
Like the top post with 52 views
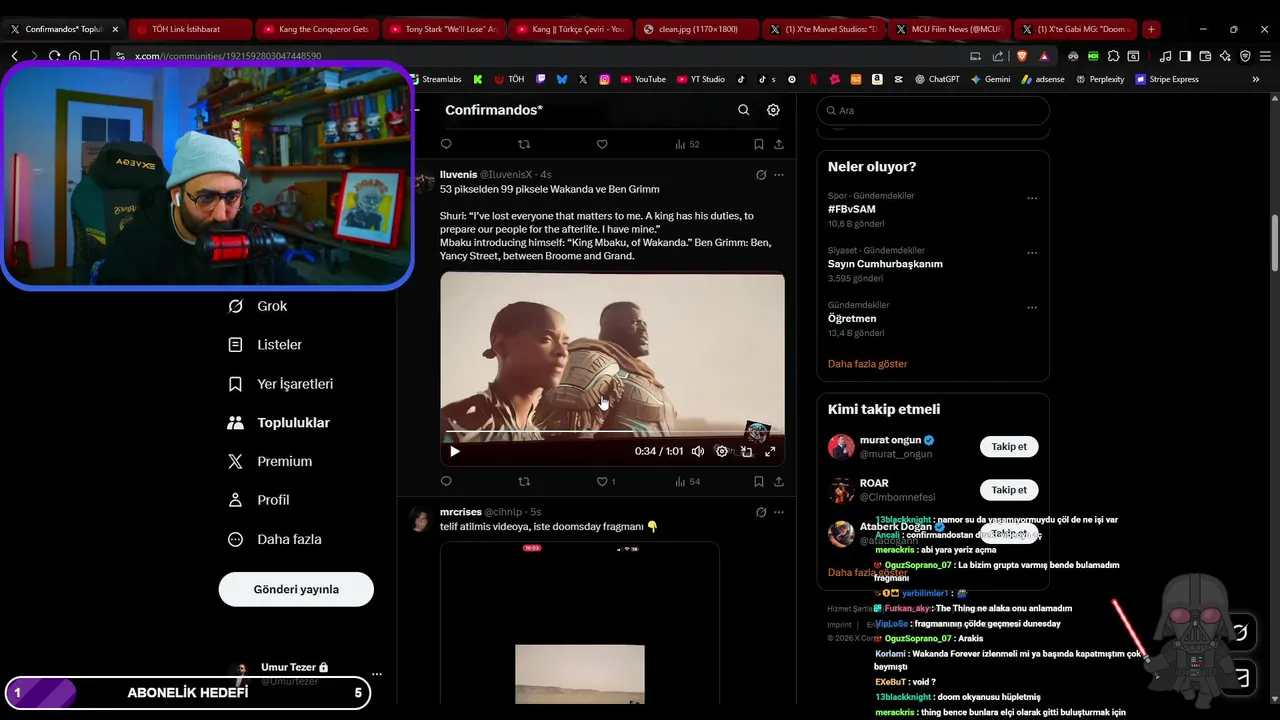(x=602, y=144)
